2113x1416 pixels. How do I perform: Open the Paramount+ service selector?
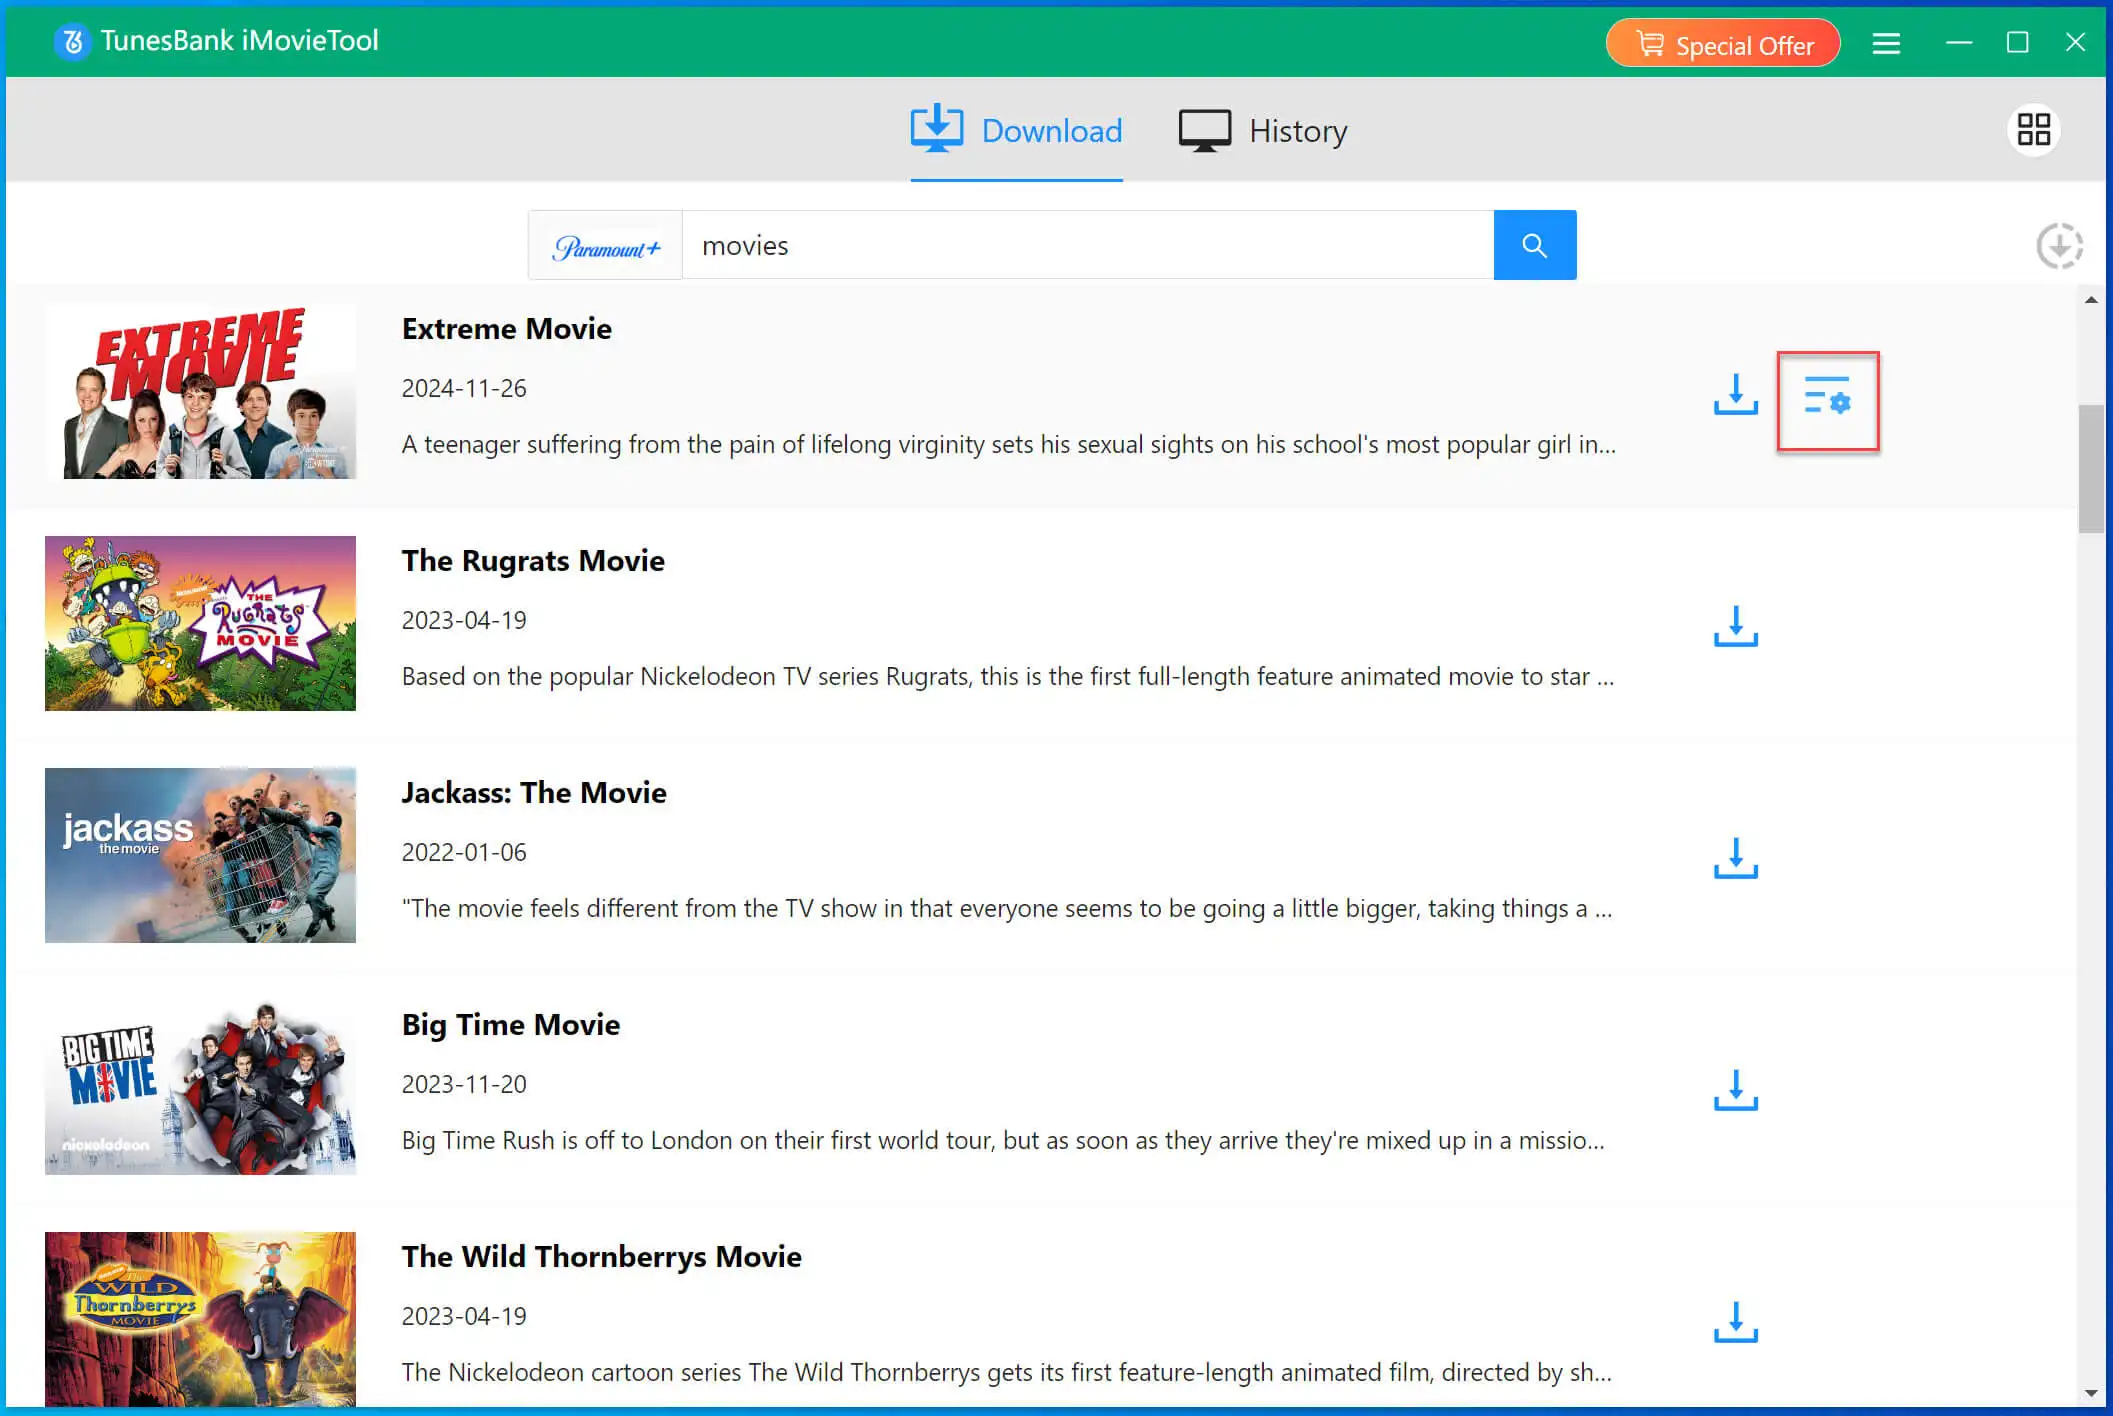click(x=606, y=246)
